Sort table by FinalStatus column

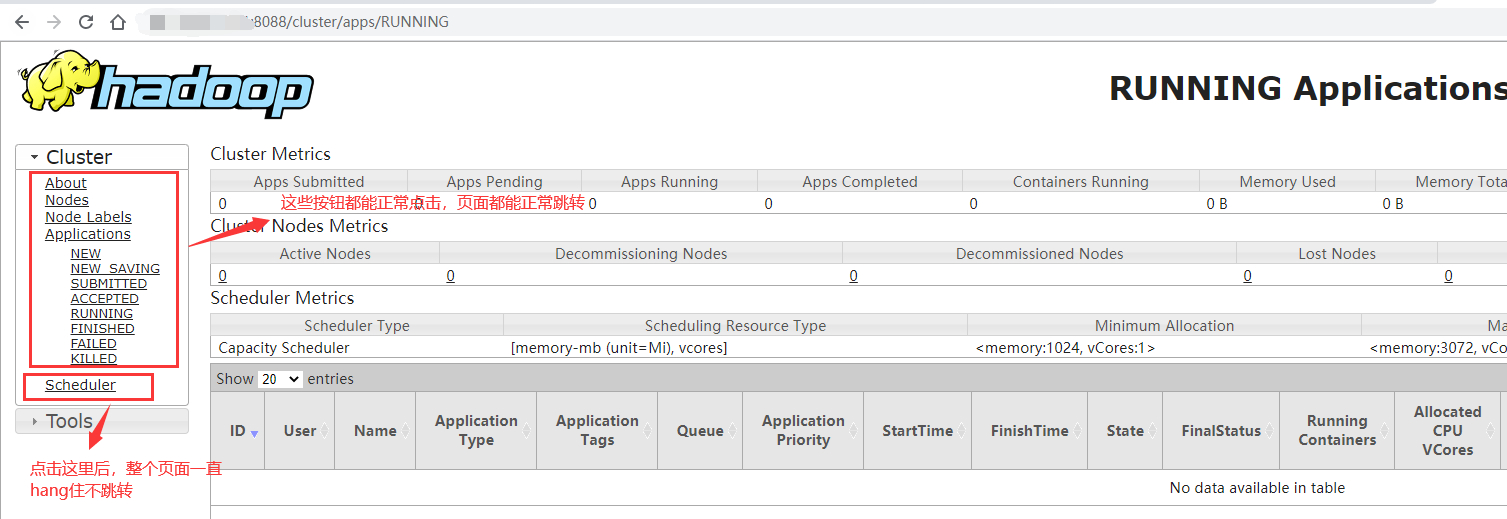1221,431
